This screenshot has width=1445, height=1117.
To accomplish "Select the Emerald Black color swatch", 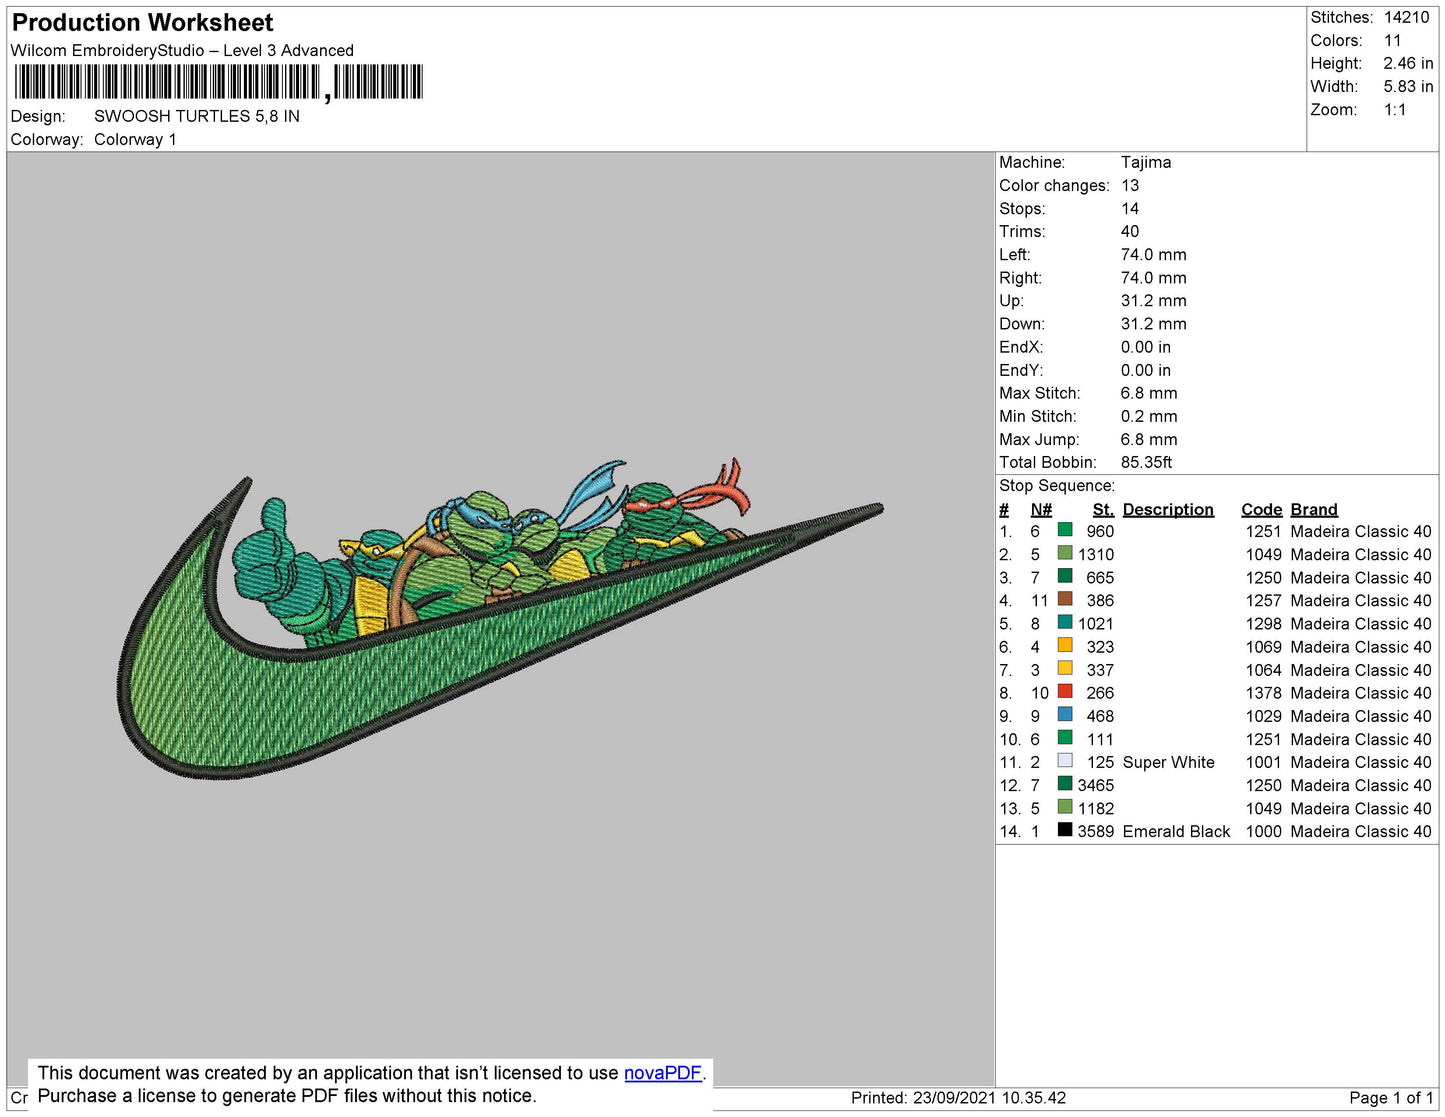I will [x=1065, y=830].
